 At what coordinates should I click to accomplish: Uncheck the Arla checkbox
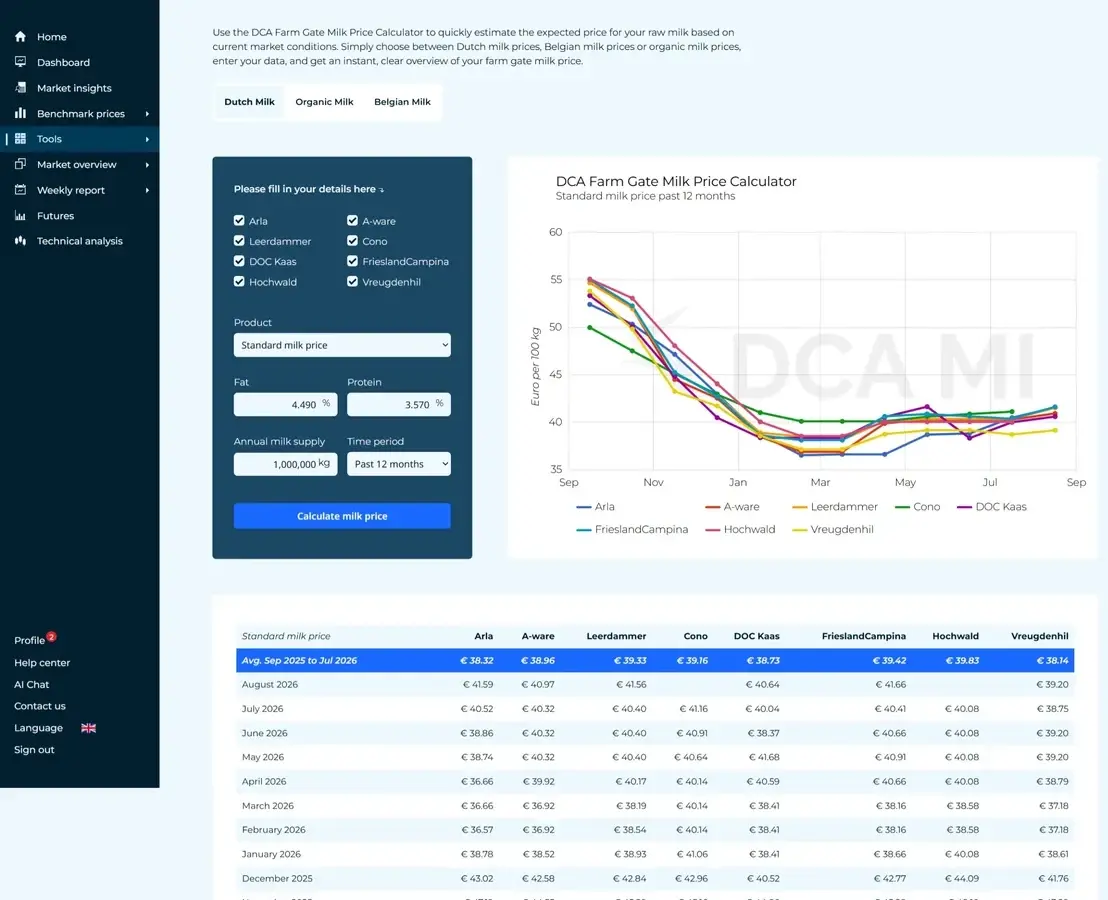pyautogui.click(x=239, y=220)
